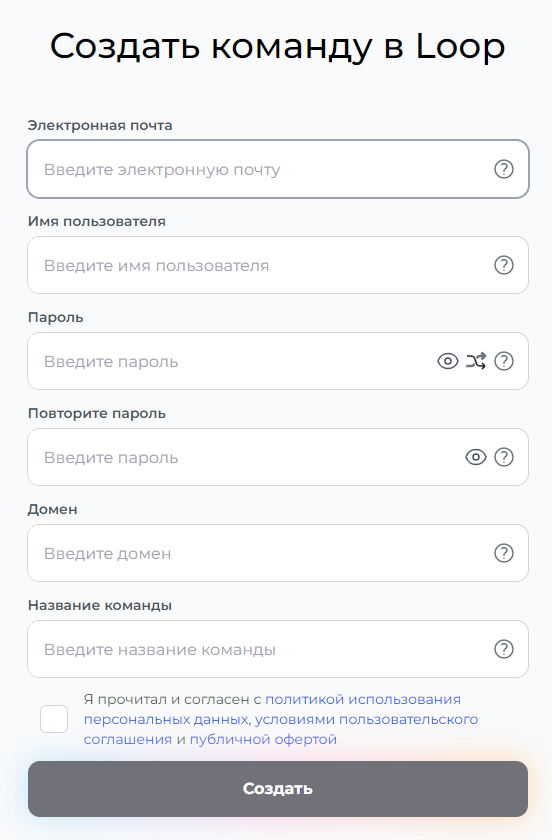Click help icon in repeat password field
The image size is (552, 840).
(x=503, y=457)
